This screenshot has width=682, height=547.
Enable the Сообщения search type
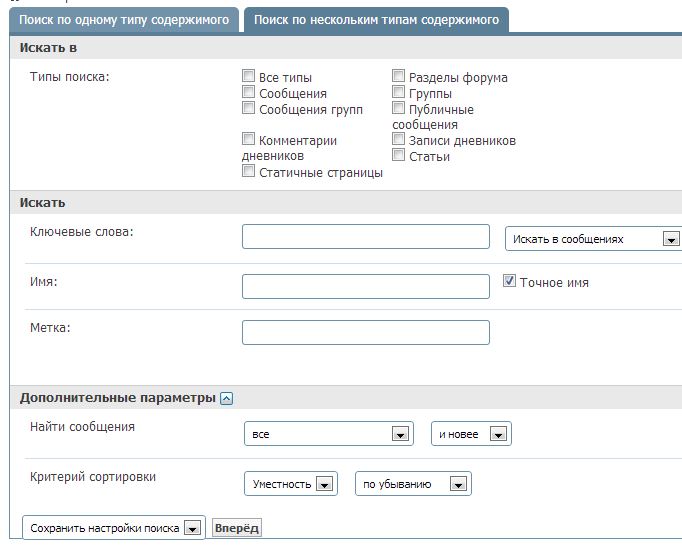(x=248, y=92)
